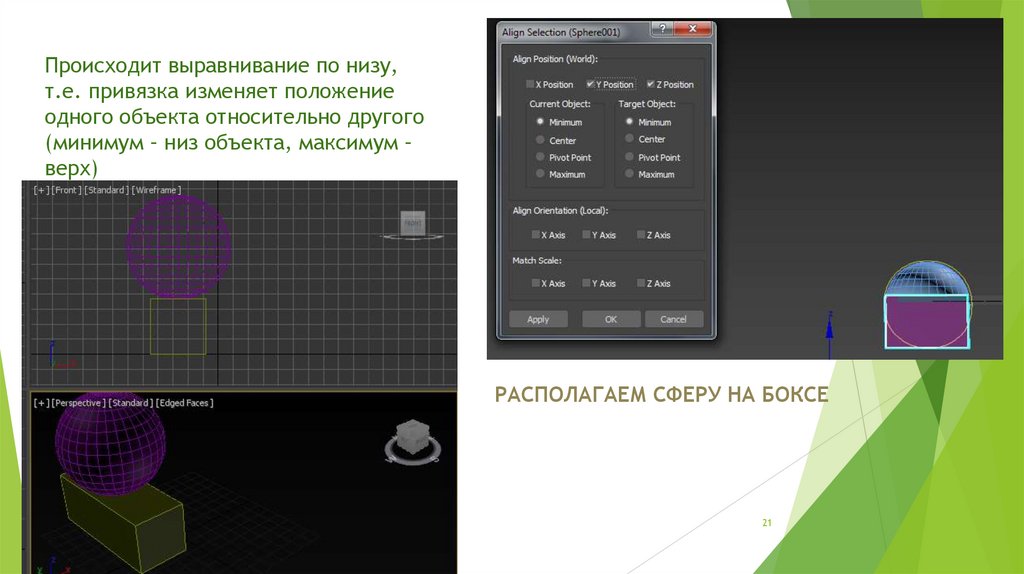1024x574 pixels.
Task: Click the ViewCube in Front viewport
Action: pos(413,223)
